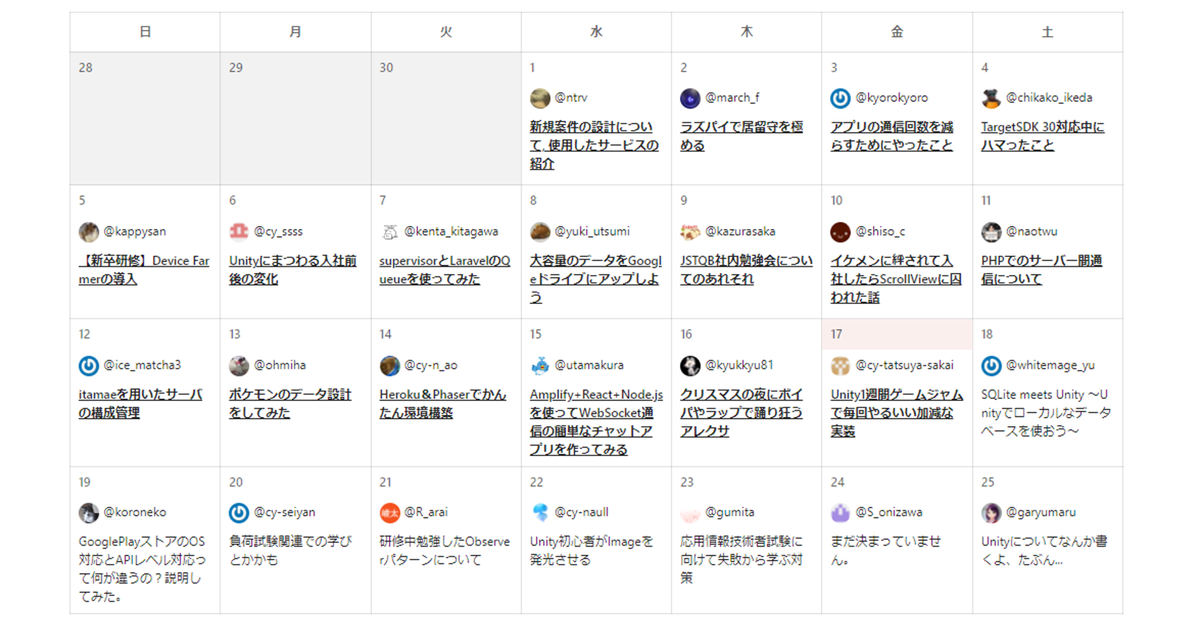Click @S_onizawa's purple avatar icon
This screenshot has width=1200, height=630.
point(841,513)
